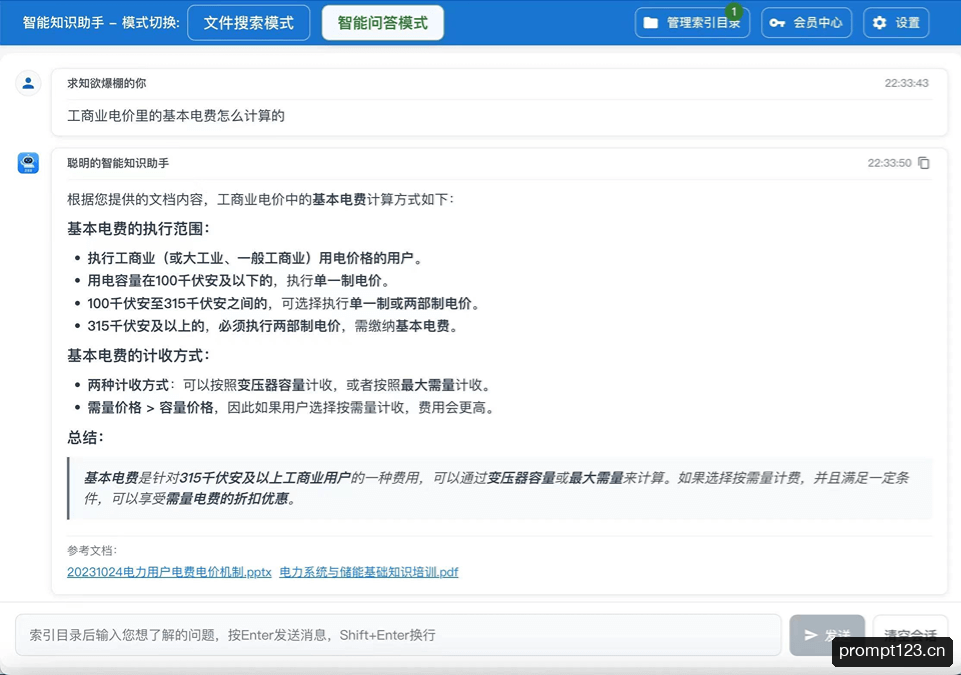Click the folder icon in 管理索引目录
The width and height of the screenshot is (961, 675).
pos(651,23)
